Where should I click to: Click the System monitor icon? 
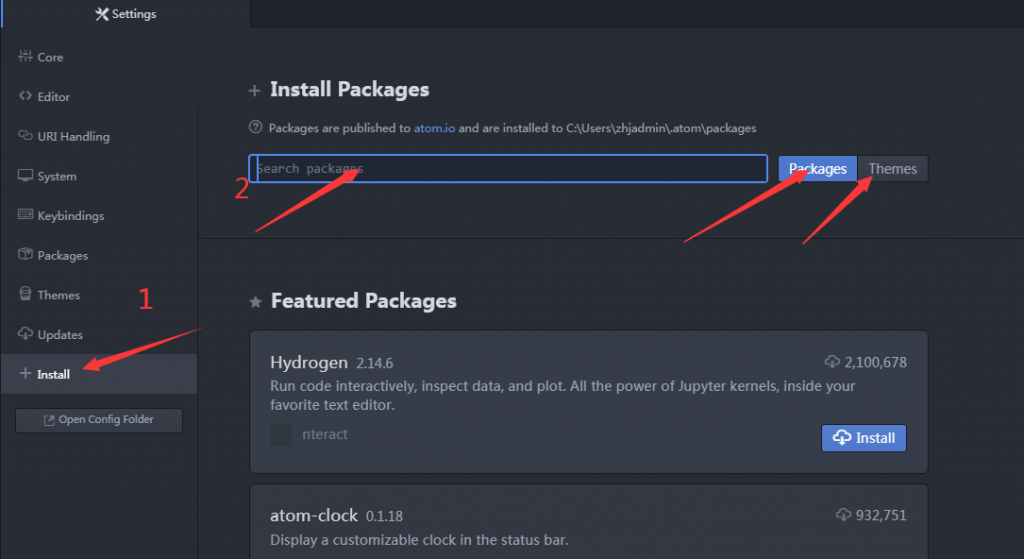[x=25, y=176]
